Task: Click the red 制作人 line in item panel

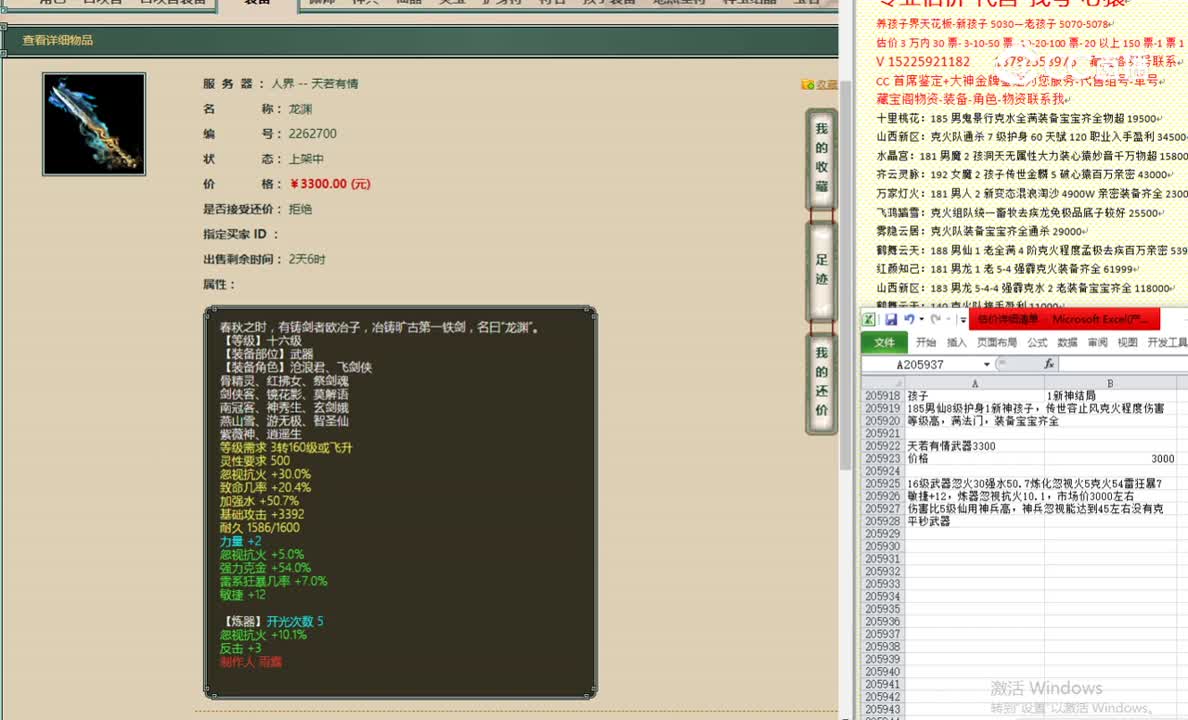Action: click(251, 662)
